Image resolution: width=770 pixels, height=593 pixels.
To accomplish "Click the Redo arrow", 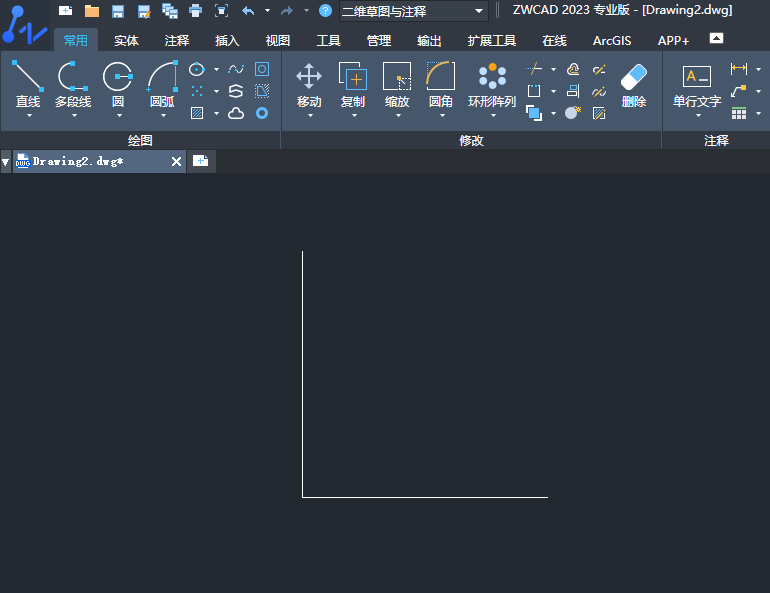I will 287,10.
